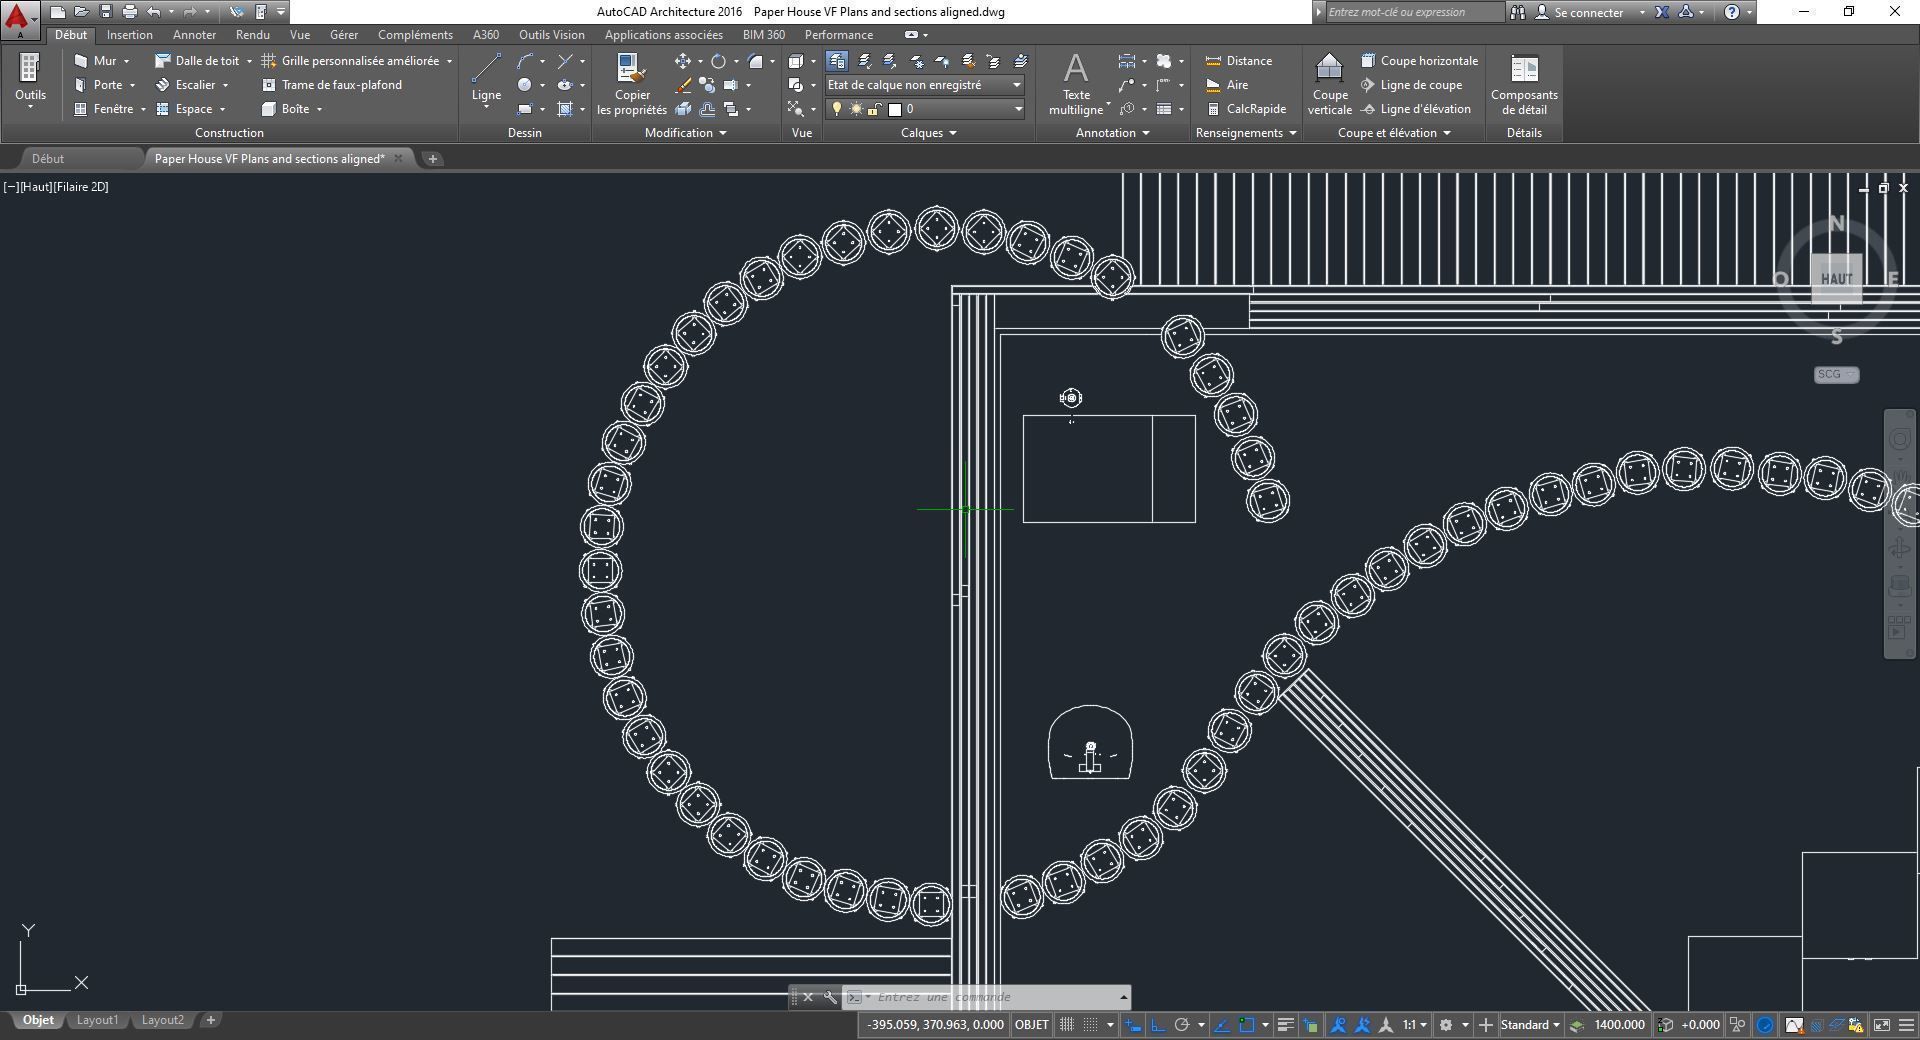Switch to the Annoter ribbon tab
The height and width of the screenshot is (1040, 1920).
tap(194, 35)
